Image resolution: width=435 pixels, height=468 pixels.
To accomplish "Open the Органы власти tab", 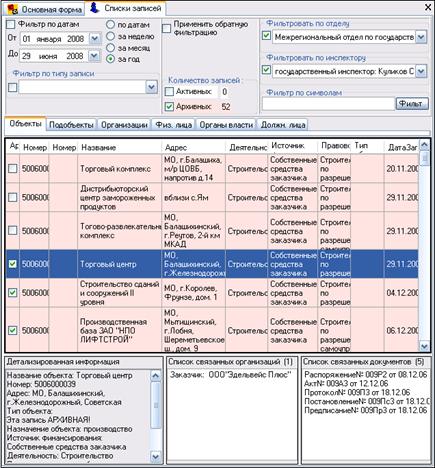I will click(226, 125).
